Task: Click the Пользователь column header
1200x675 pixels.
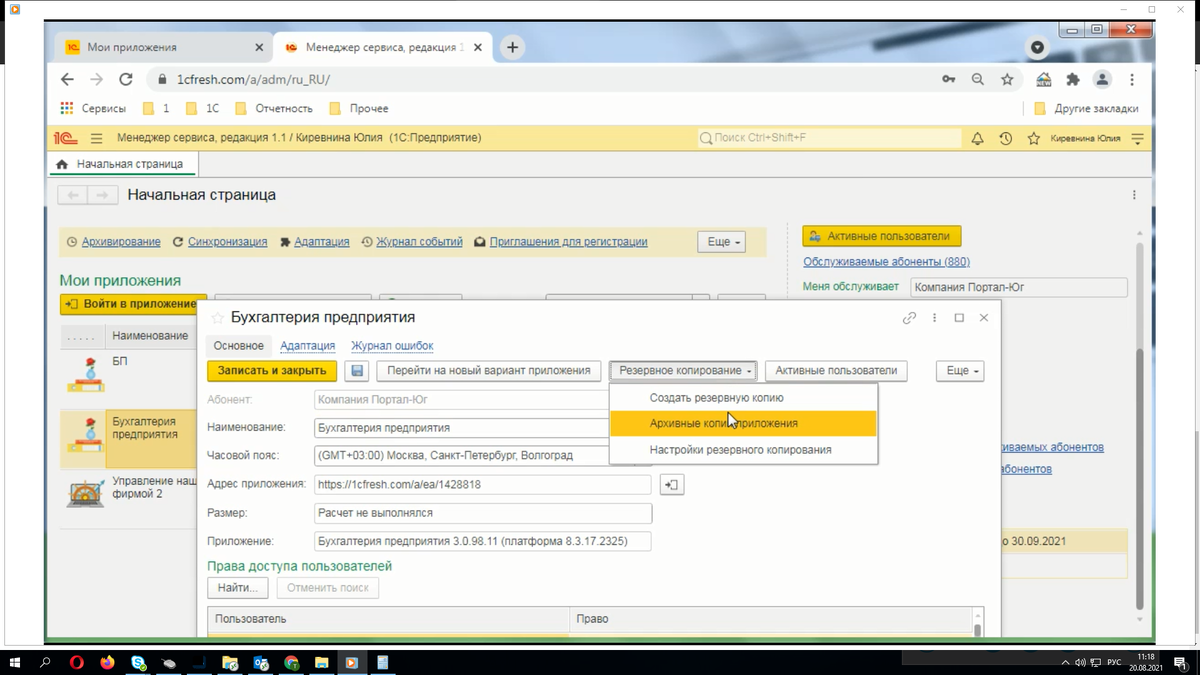Action: click(388, 619)
